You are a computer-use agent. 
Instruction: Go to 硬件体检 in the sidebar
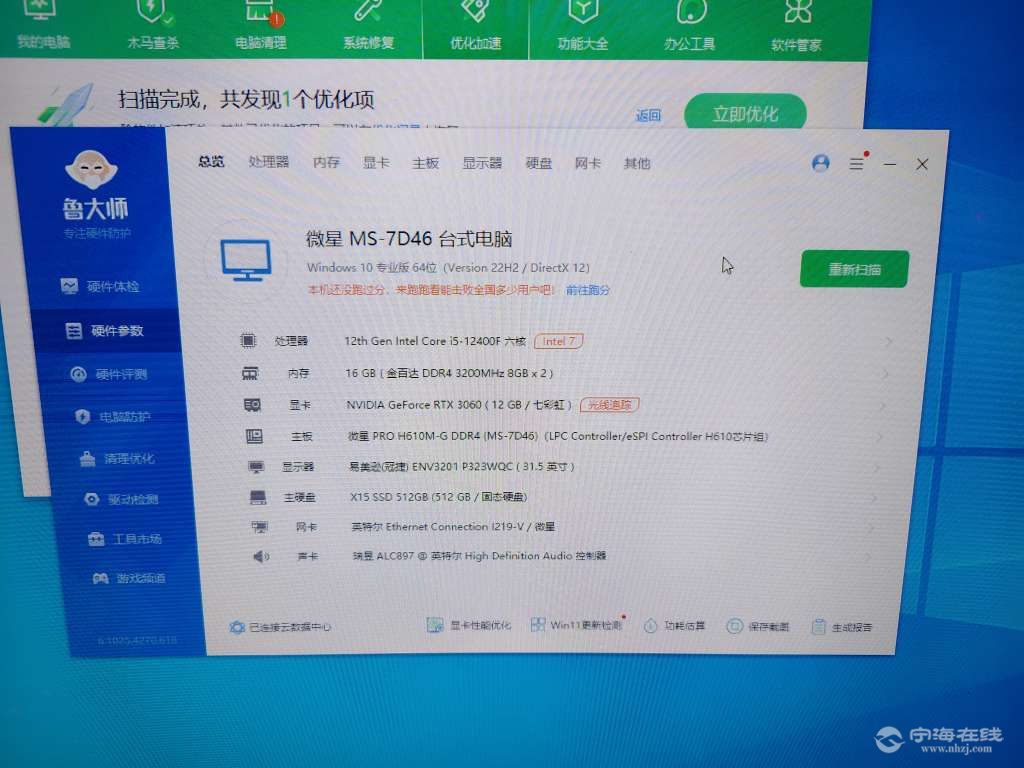(x=100, y=286)
